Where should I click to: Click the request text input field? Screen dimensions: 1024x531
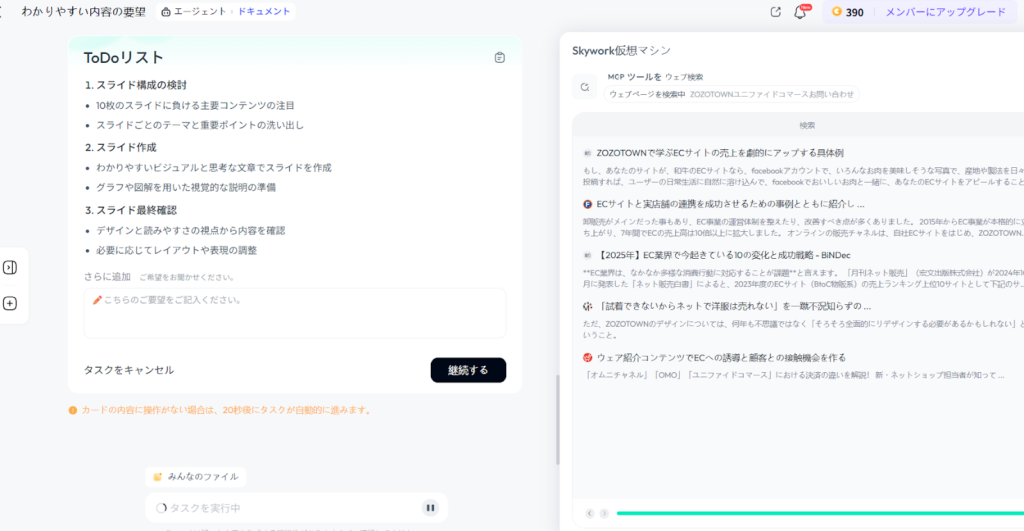[x=295, y=313]
